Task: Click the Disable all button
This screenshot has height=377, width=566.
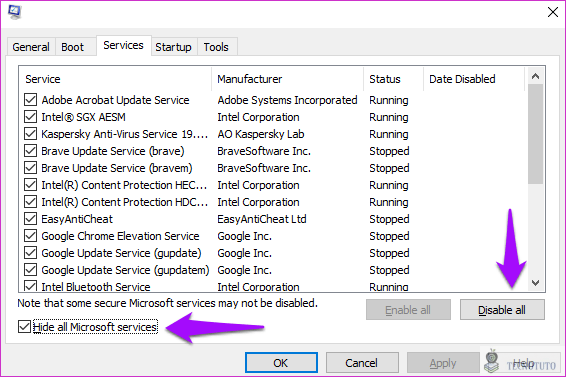Action: coord(502,310)
